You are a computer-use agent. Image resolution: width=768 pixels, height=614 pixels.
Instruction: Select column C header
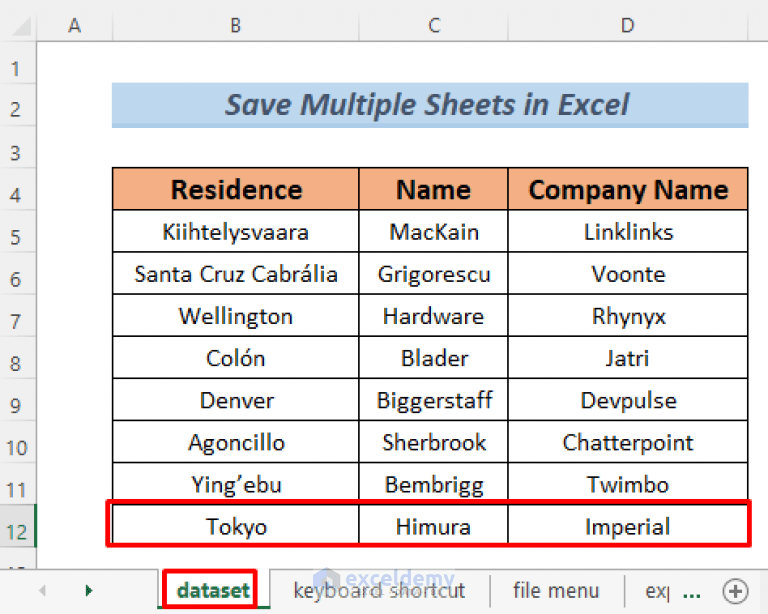pyautogui.click(x=433, y=25)
